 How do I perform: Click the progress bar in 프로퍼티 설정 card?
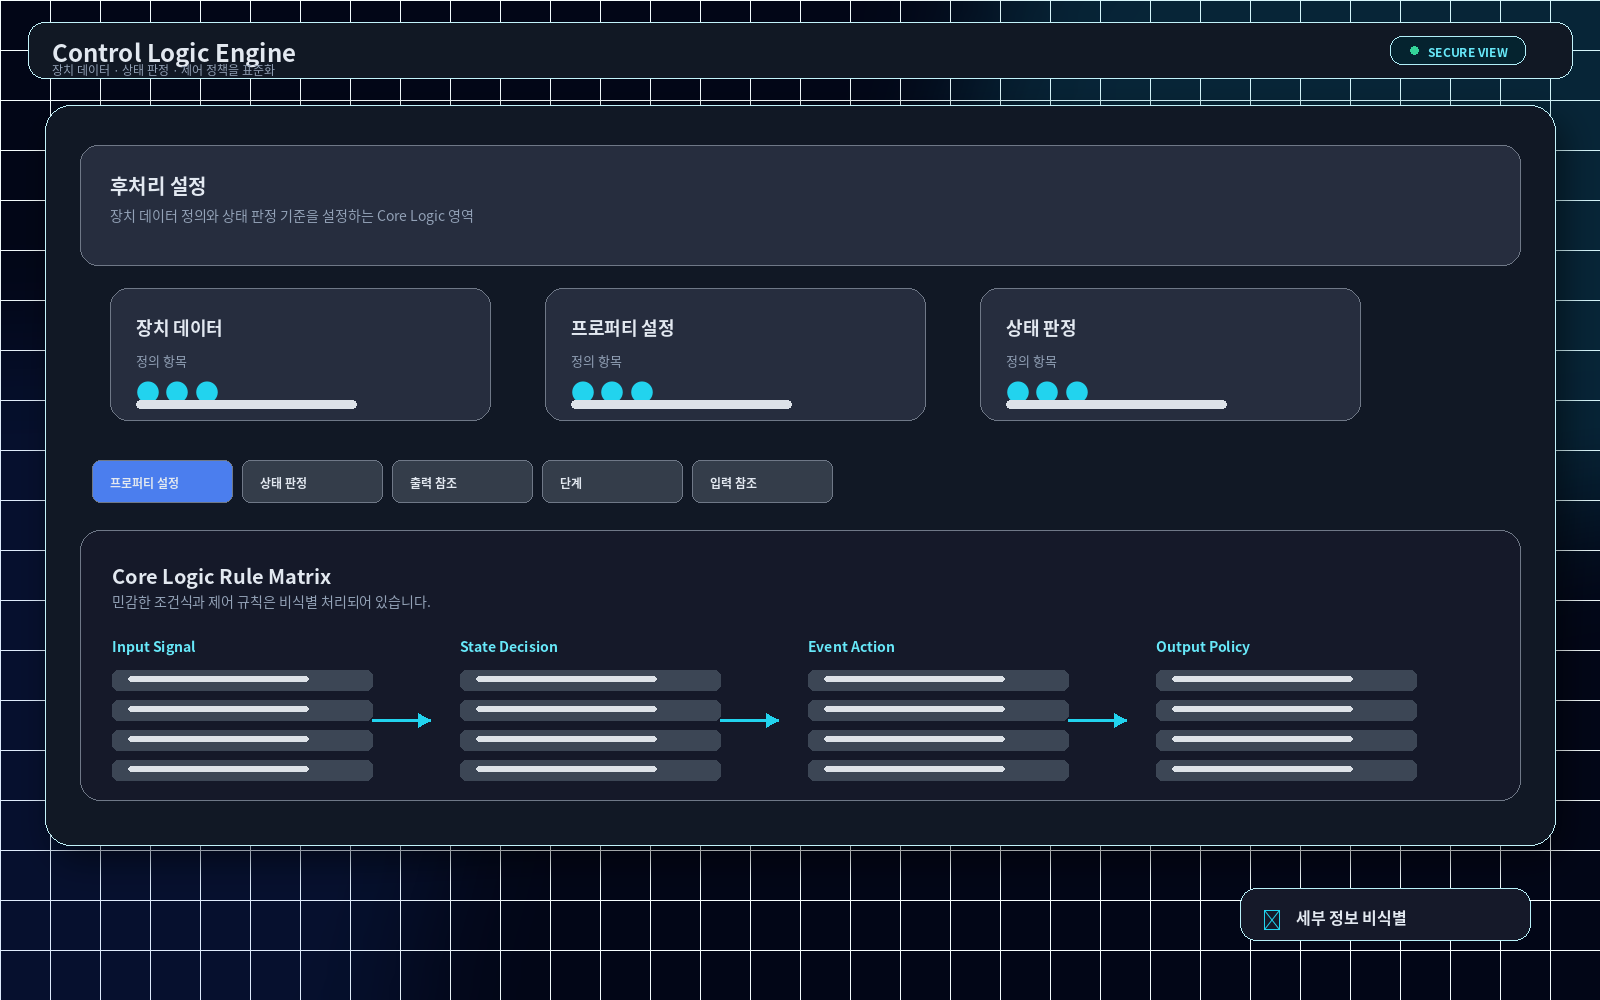(681, 405)
